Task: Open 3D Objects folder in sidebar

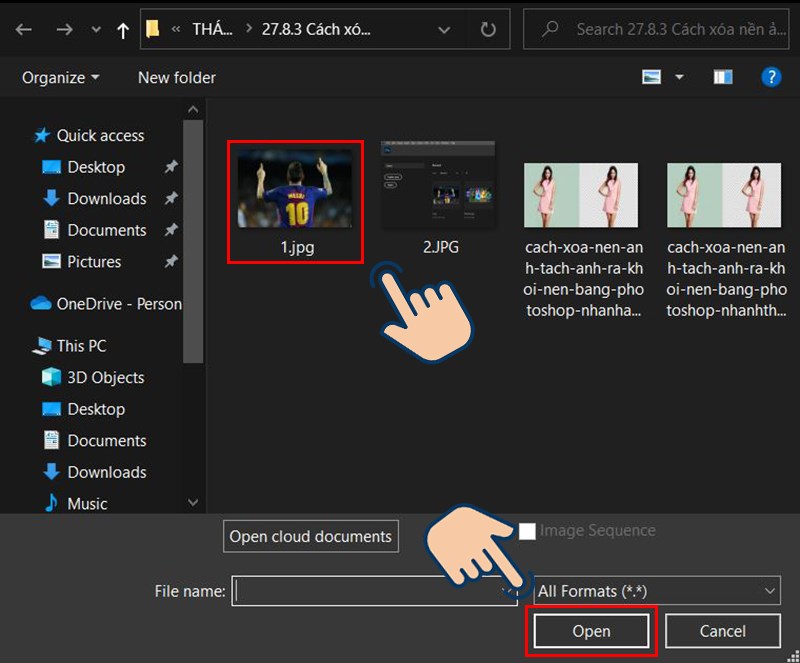Action: [105, 377]
